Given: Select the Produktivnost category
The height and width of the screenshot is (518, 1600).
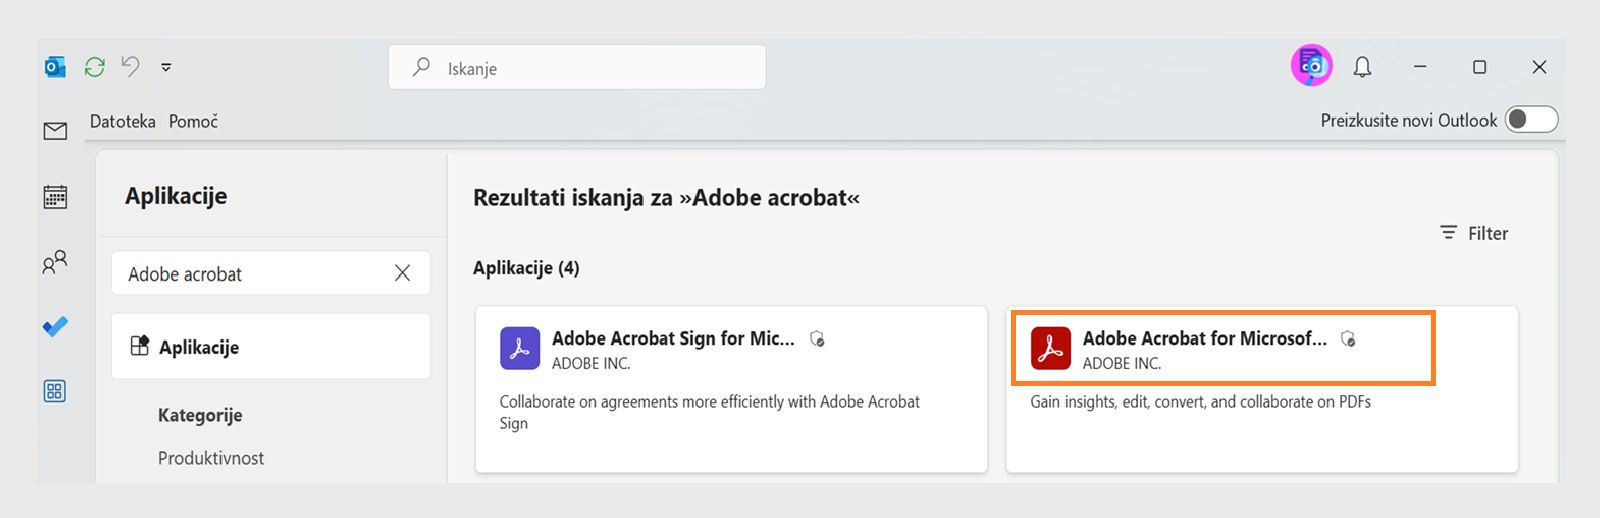Looking at the screenshot, I should click(x=211, y=458).
